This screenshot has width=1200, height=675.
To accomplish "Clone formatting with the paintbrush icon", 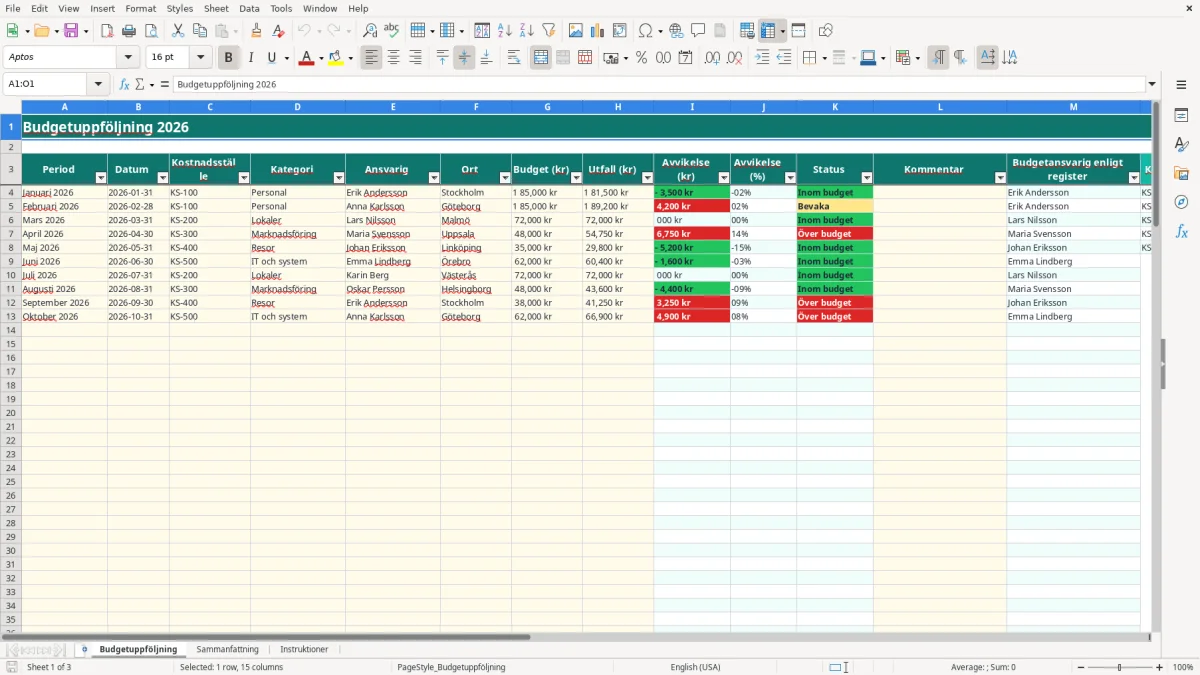I will pyautogui.click(x=256, y=31).
